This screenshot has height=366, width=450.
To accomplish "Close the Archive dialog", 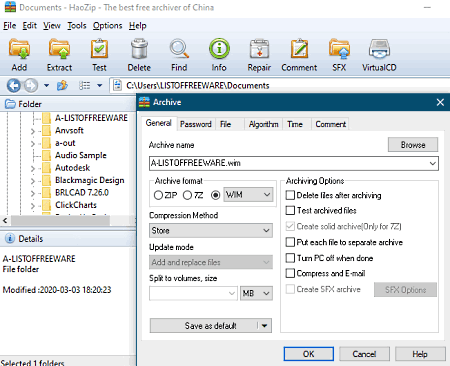I will tap(440, 102).
